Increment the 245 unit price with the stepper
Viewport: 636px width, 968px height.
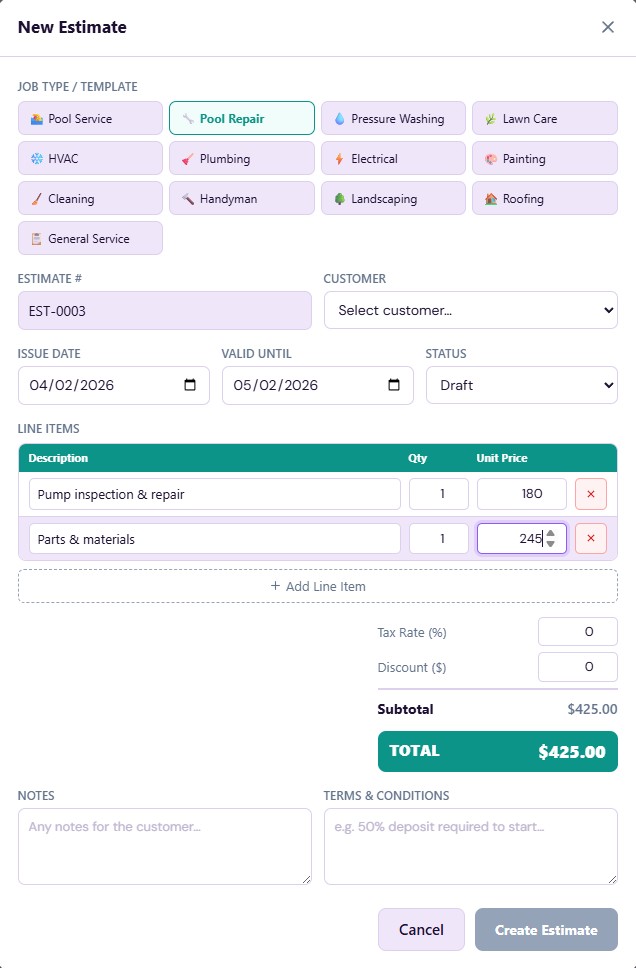pos(551,533)
